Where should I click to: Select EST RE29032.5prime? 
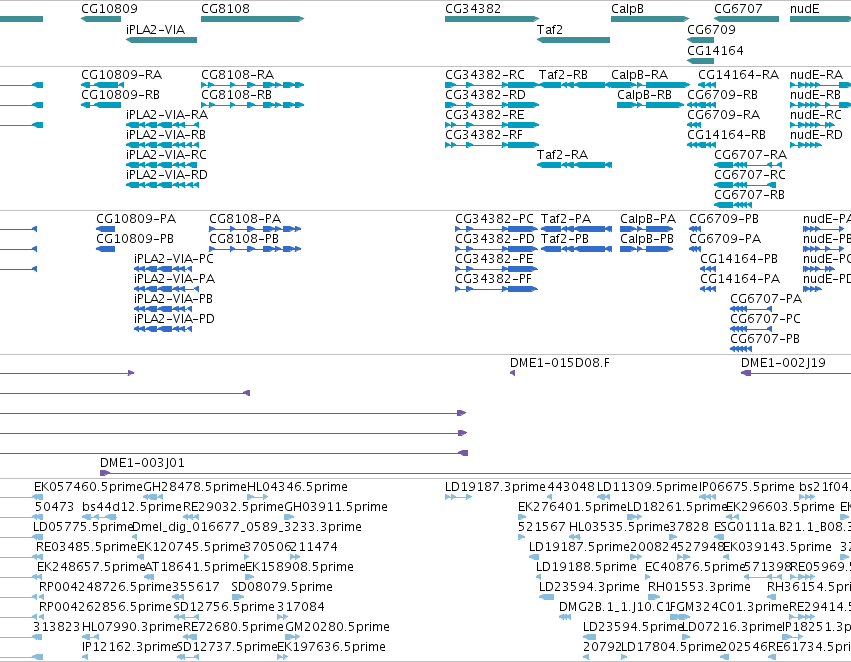click(x=234, y=507)
